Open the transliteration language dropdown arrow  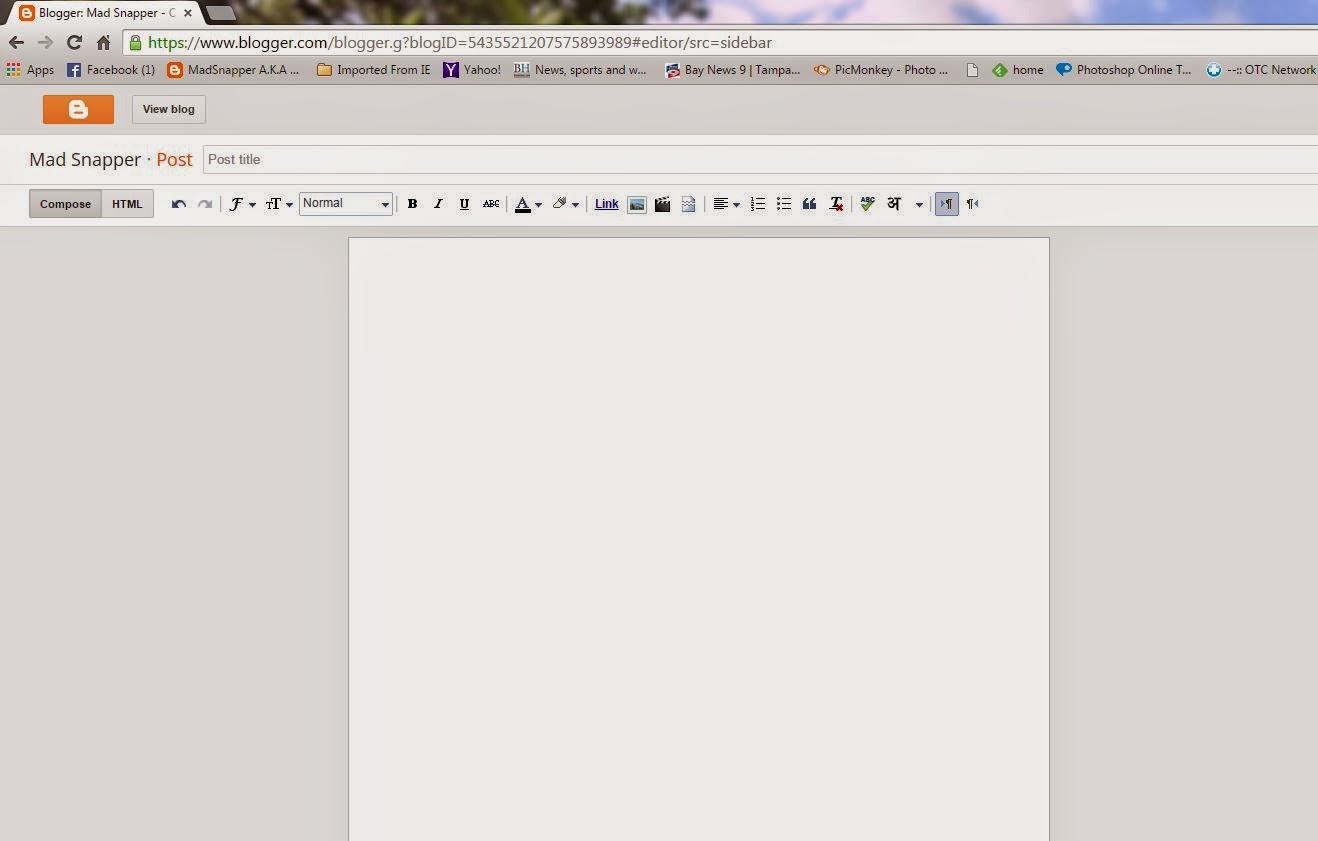[x=919, y=205]
